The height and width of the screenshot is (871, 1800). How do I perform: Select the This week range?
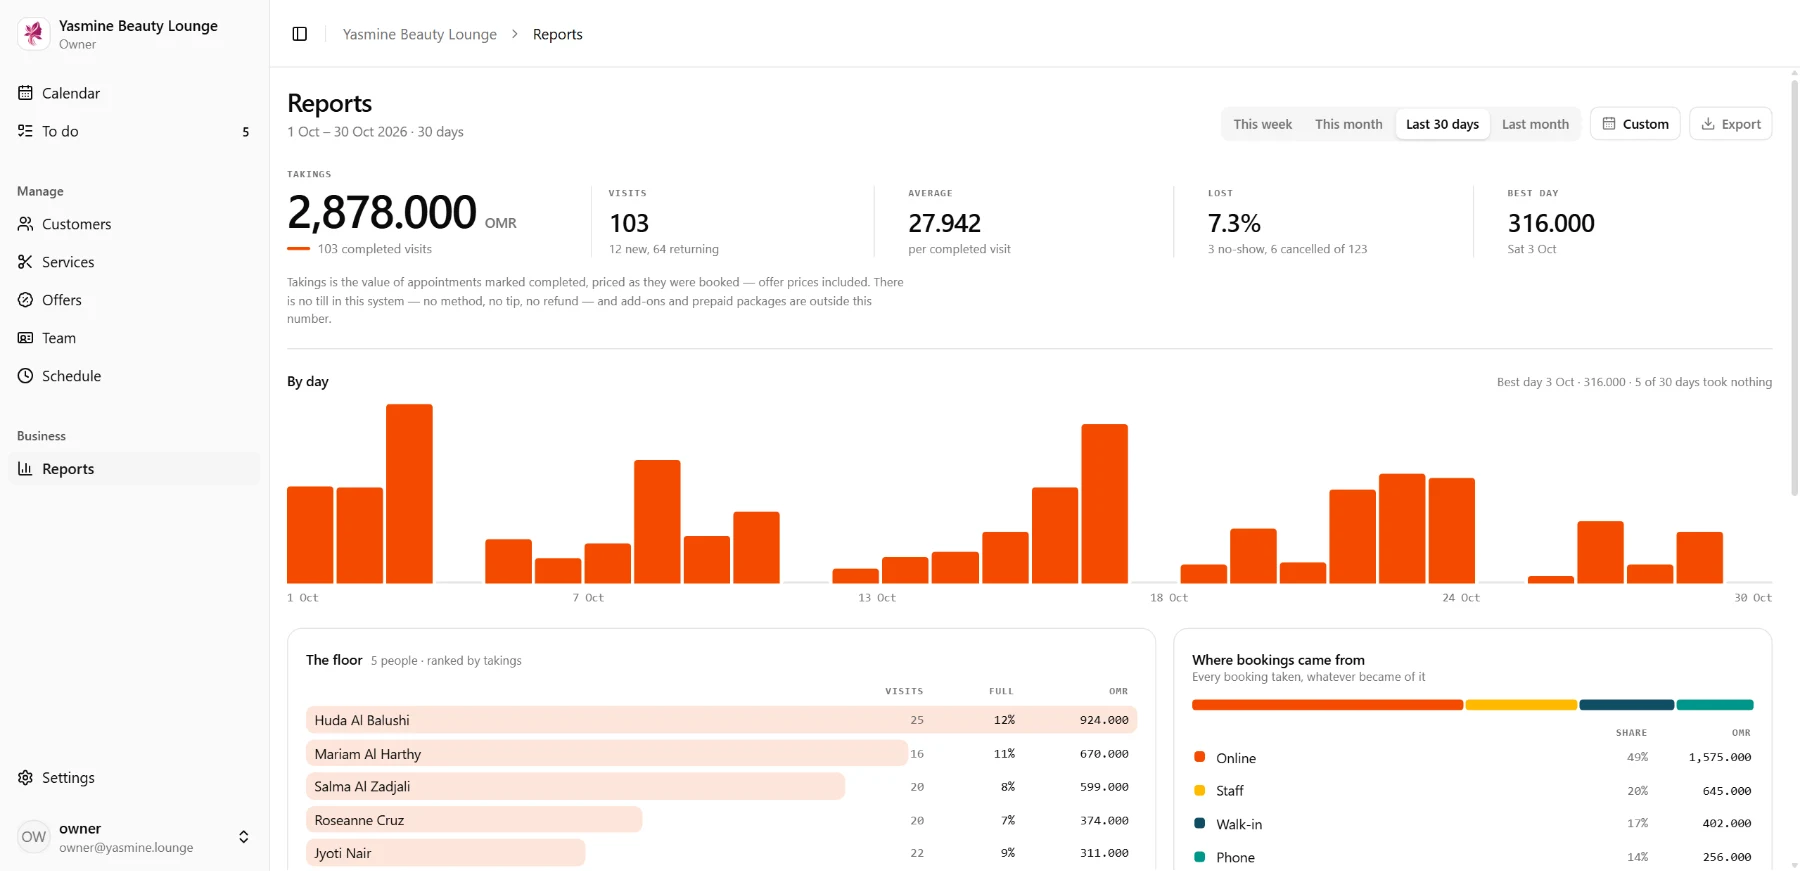coord(1262,124)
